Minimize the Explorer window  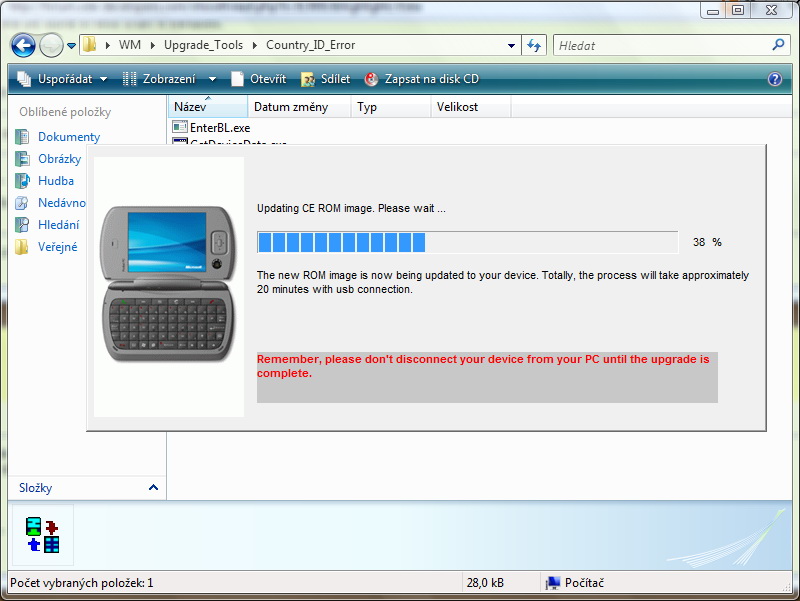pos(713,10)
